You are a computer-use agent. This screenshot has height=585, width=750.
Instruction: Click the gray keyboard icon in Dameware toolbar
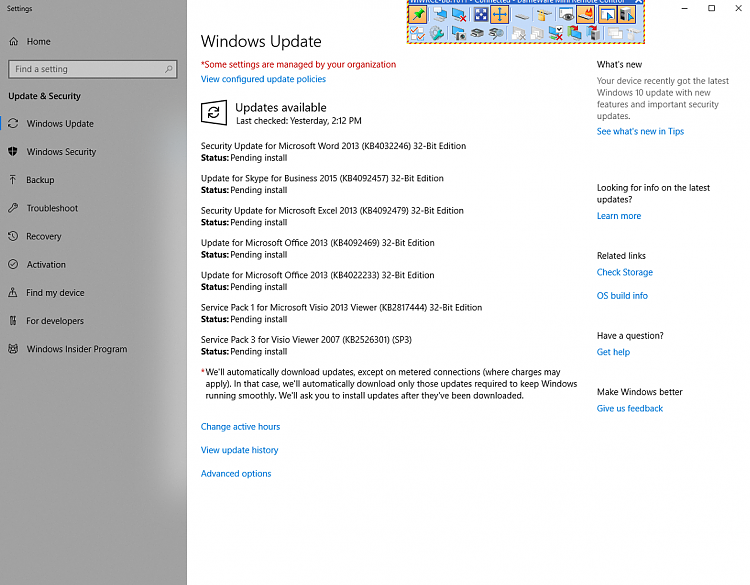coord(522,16)
